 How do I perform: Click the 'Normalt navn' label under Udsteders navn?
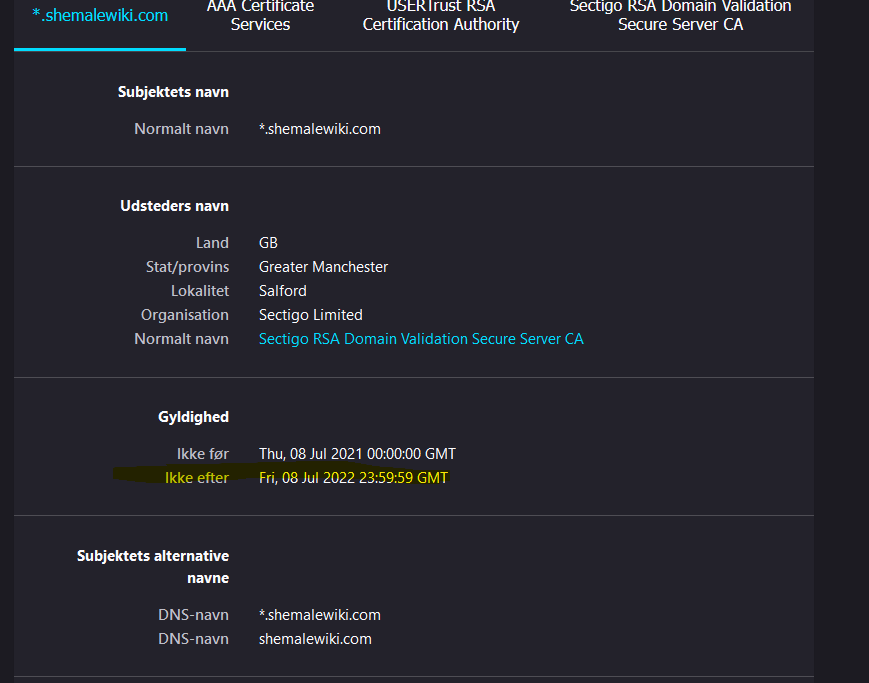(181, 339)
